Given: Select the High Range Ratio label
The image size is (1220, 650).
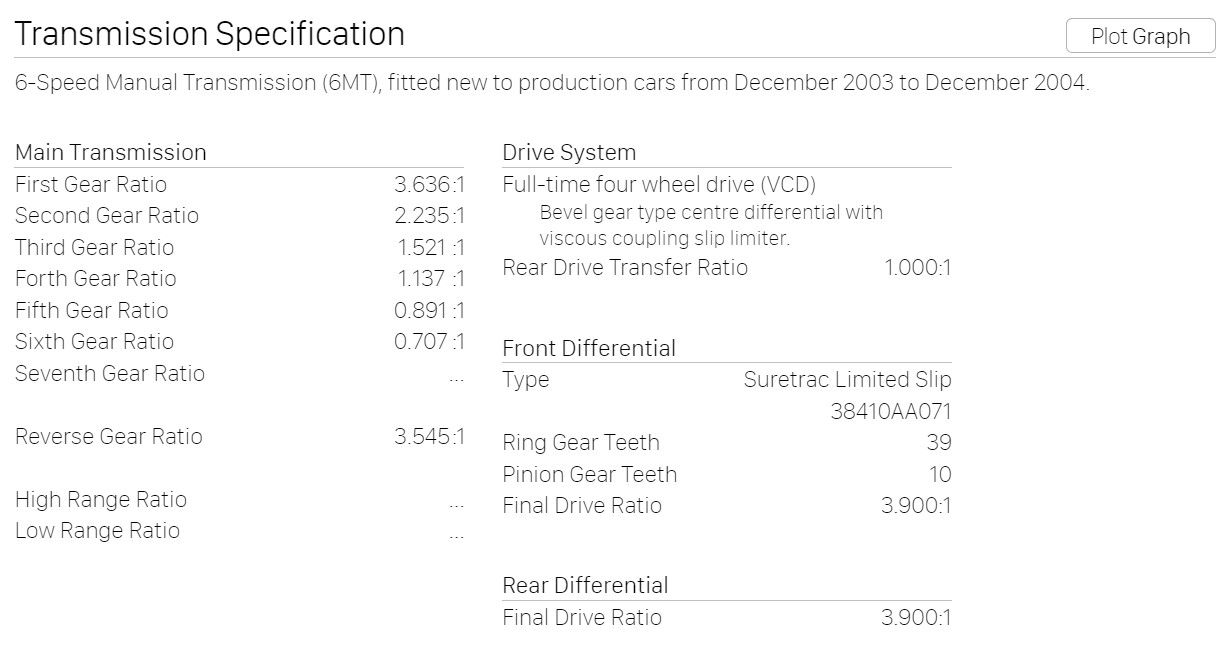Looking at the screenshot, I should (x=101, y=499).
